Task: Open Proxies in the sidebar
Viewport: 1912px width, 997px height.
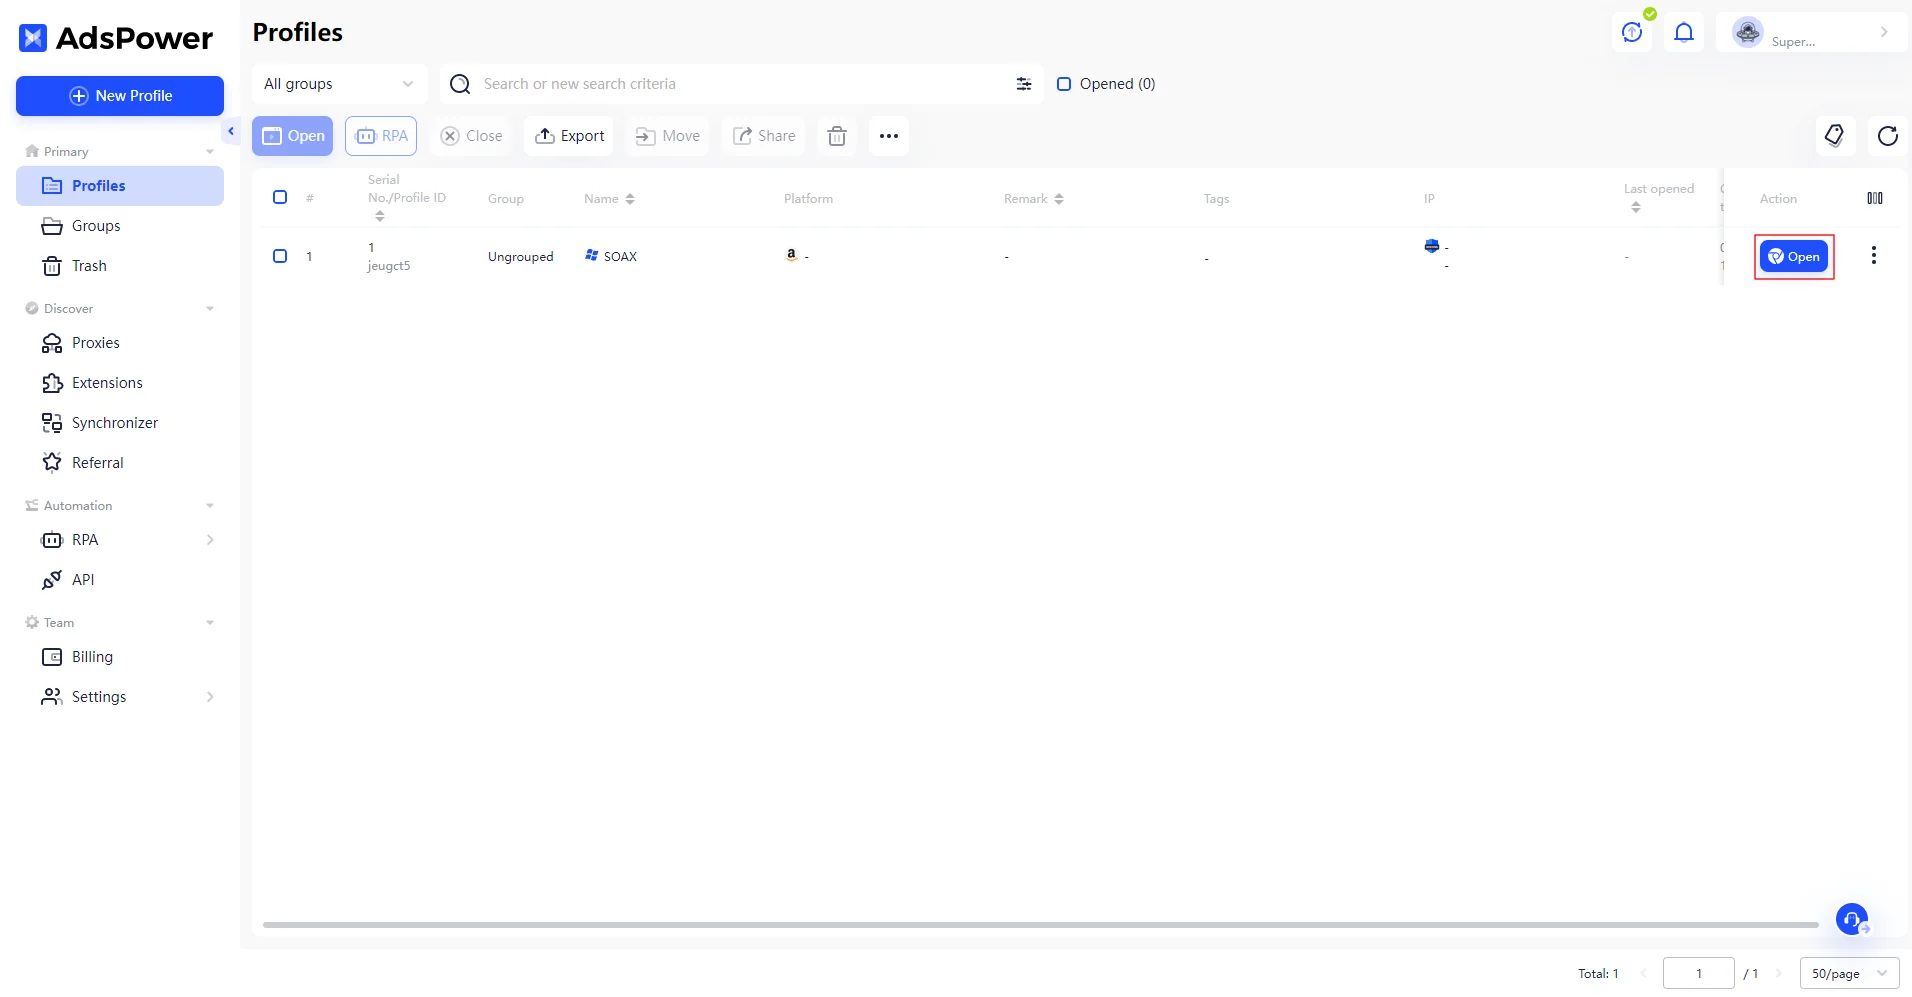Action: pos(96,343)
